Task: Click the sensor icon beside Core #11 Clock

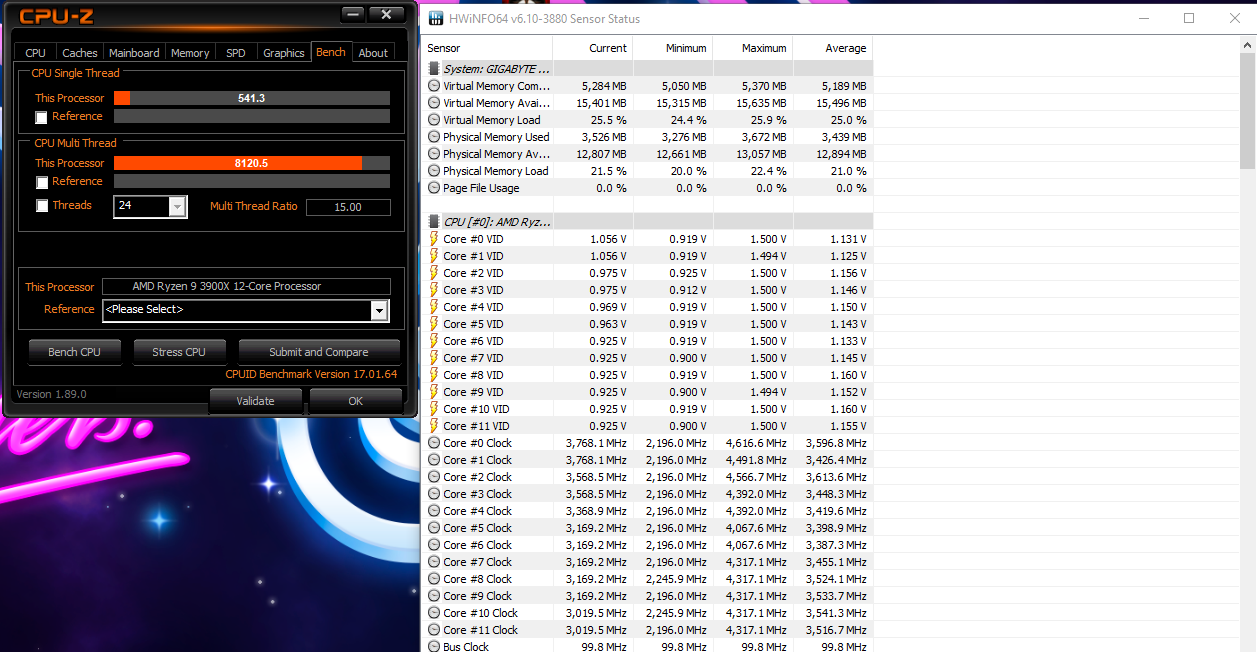Action: tap(434, 630)
